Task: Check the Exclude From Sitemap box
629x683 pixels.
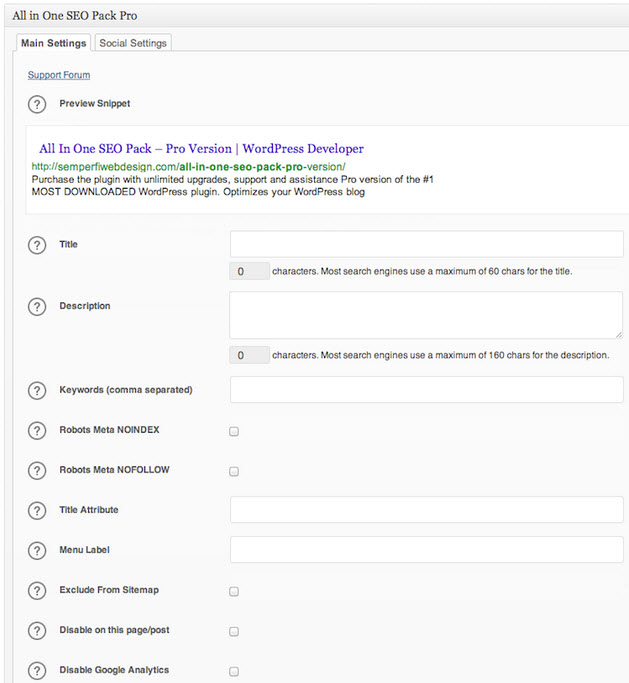Action: coord(234,592)
